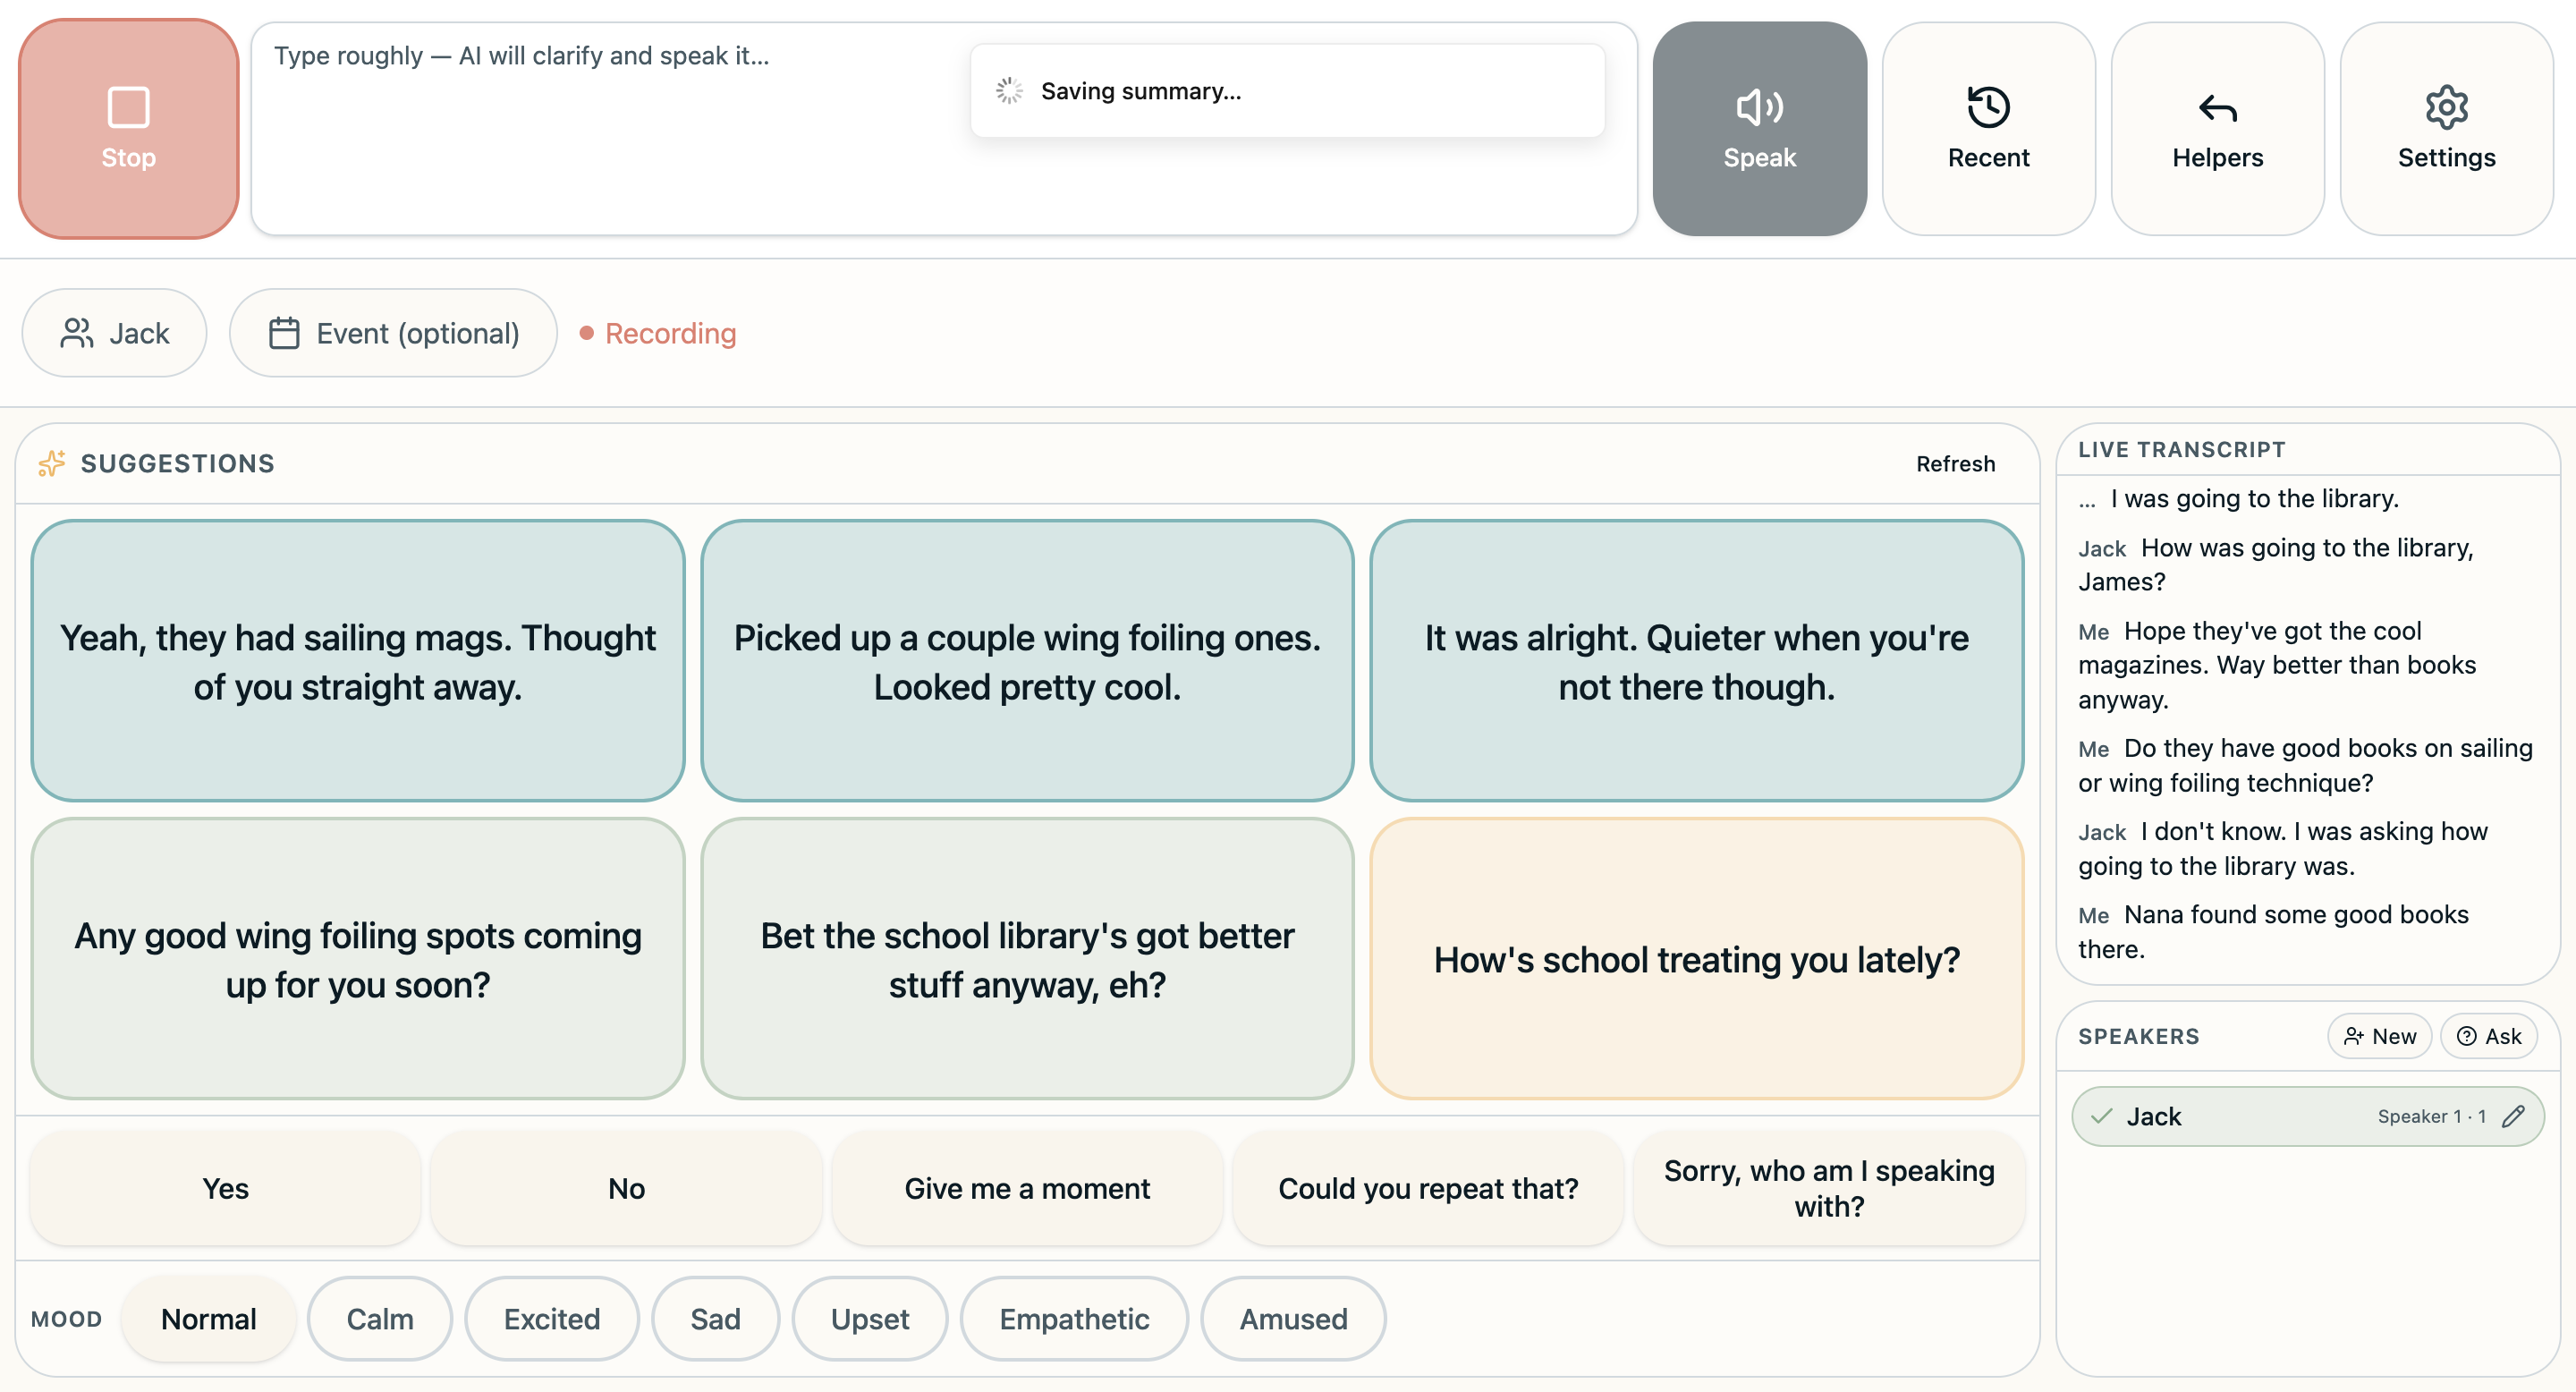This screenshot has width=2576, height=1392.
Task: Select the Jack person chip
Action: [x=115, y=333]
